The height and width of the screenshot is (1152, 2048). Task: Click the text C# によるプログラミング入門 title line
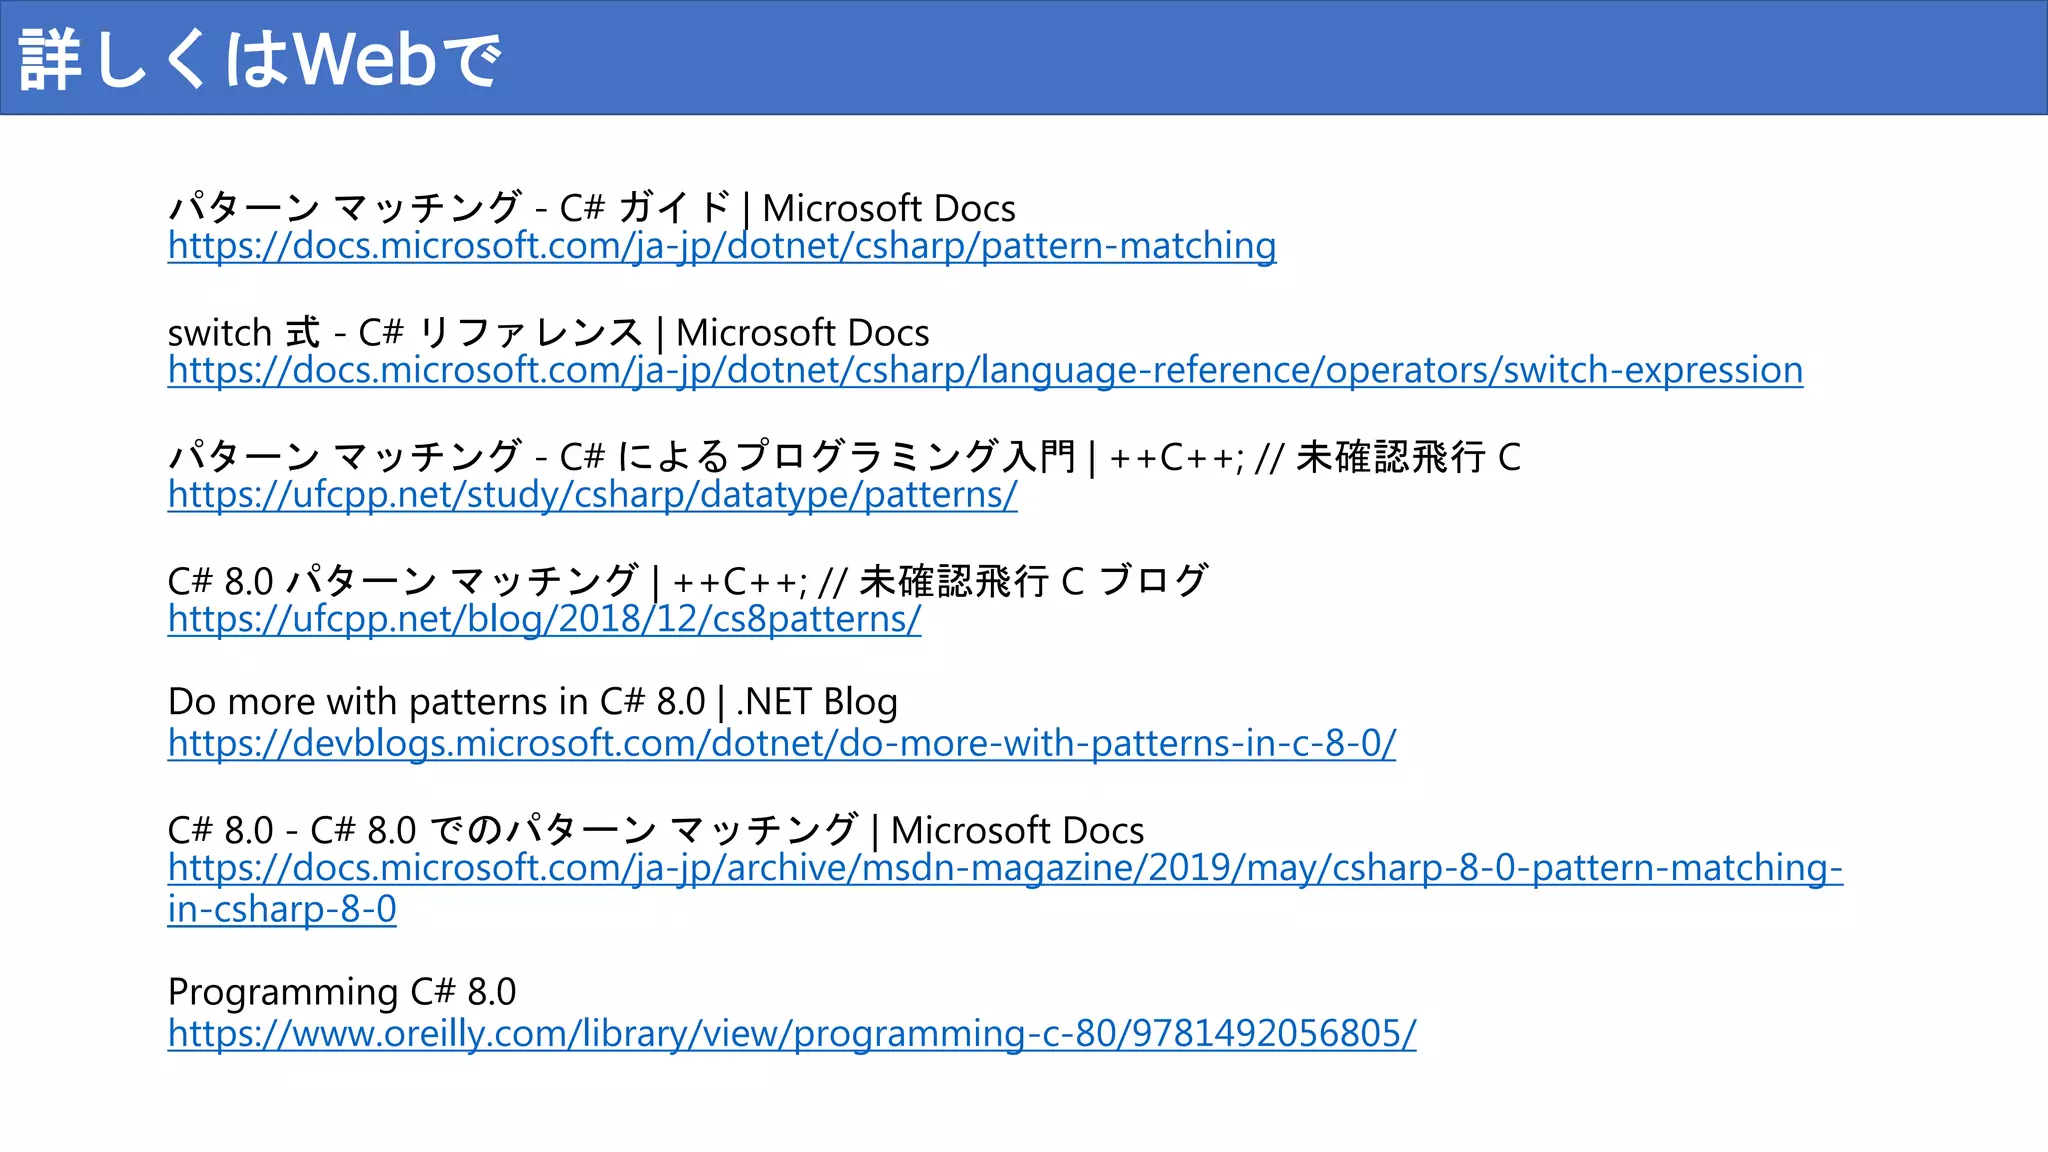pyautogui.click(x=844, y=457)
